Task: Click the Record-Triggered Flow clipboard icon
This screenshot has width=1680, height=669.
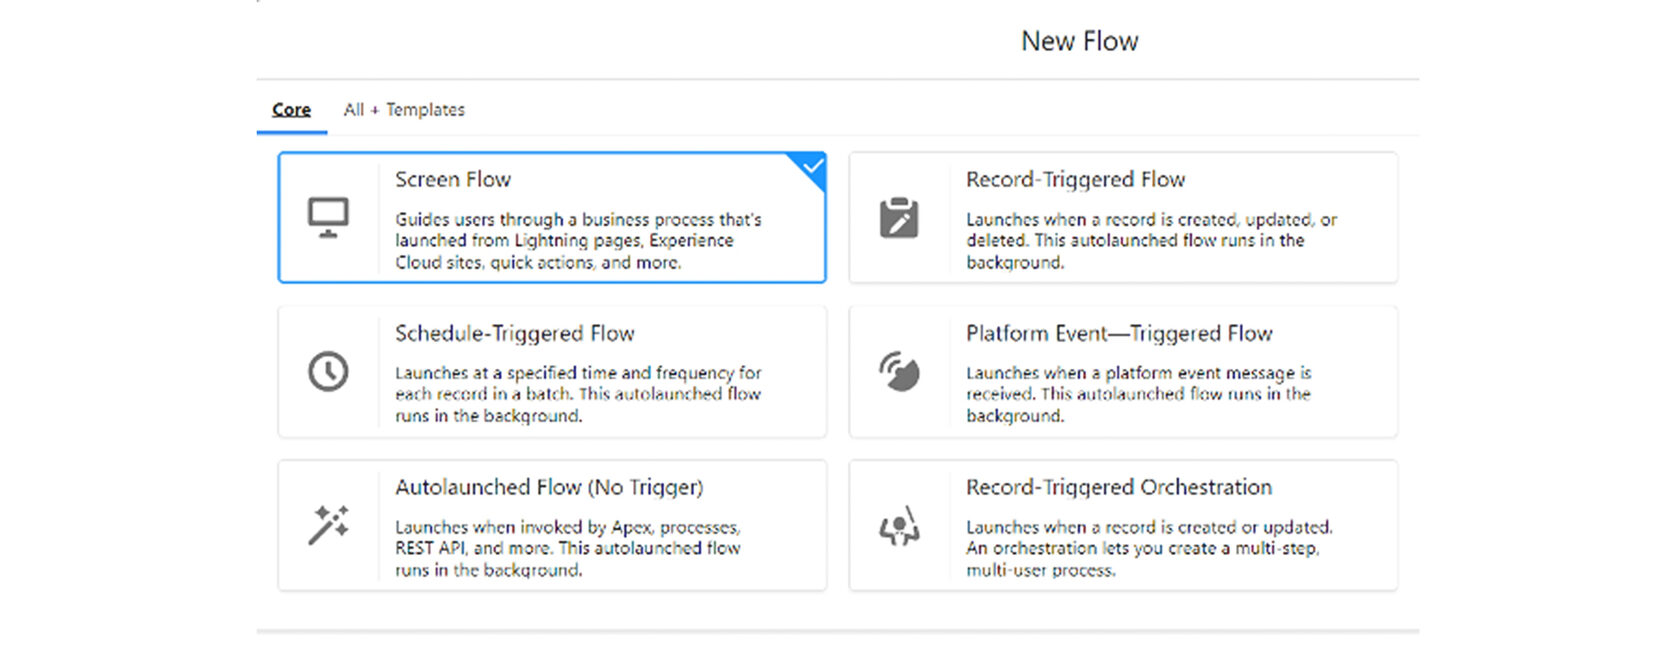Action: coord(899,218)
